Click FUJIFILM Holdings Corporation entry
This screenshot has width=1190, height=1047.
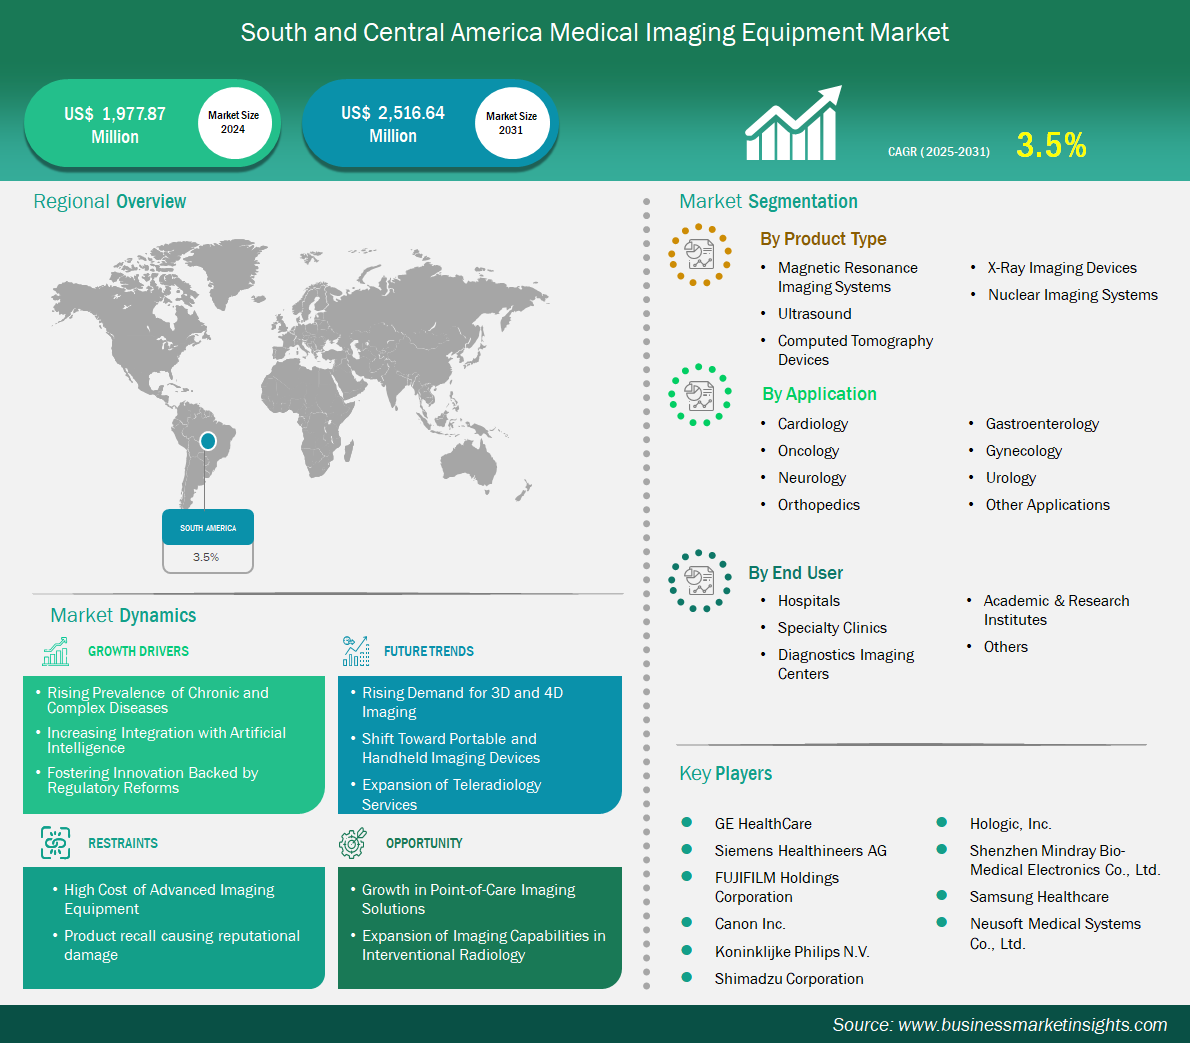[776, 887]
